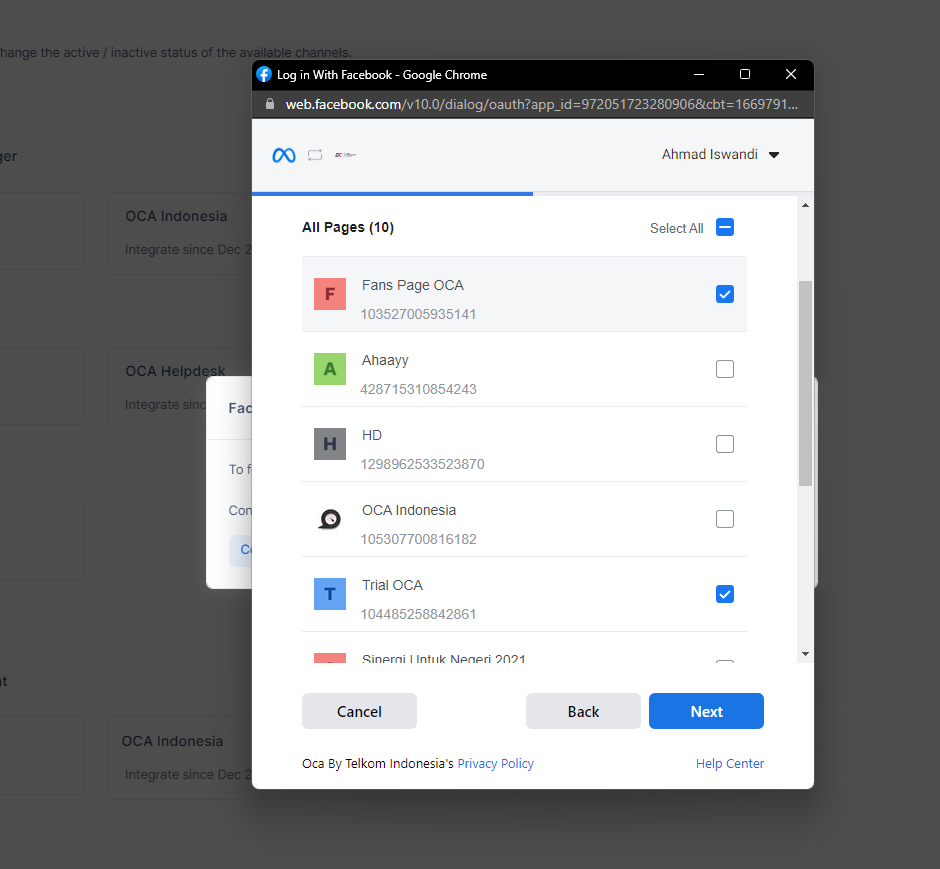
Task: Click the Facebook favicon in the title bar
Action: coord(264,74)
